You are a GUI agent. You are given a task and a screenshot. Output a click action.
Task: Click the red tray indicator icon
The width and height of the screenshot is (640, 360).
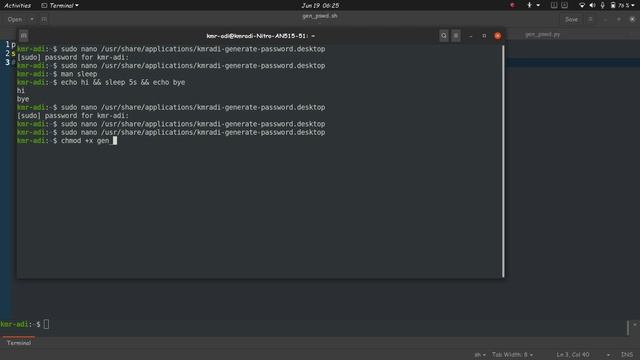point(513,5)
